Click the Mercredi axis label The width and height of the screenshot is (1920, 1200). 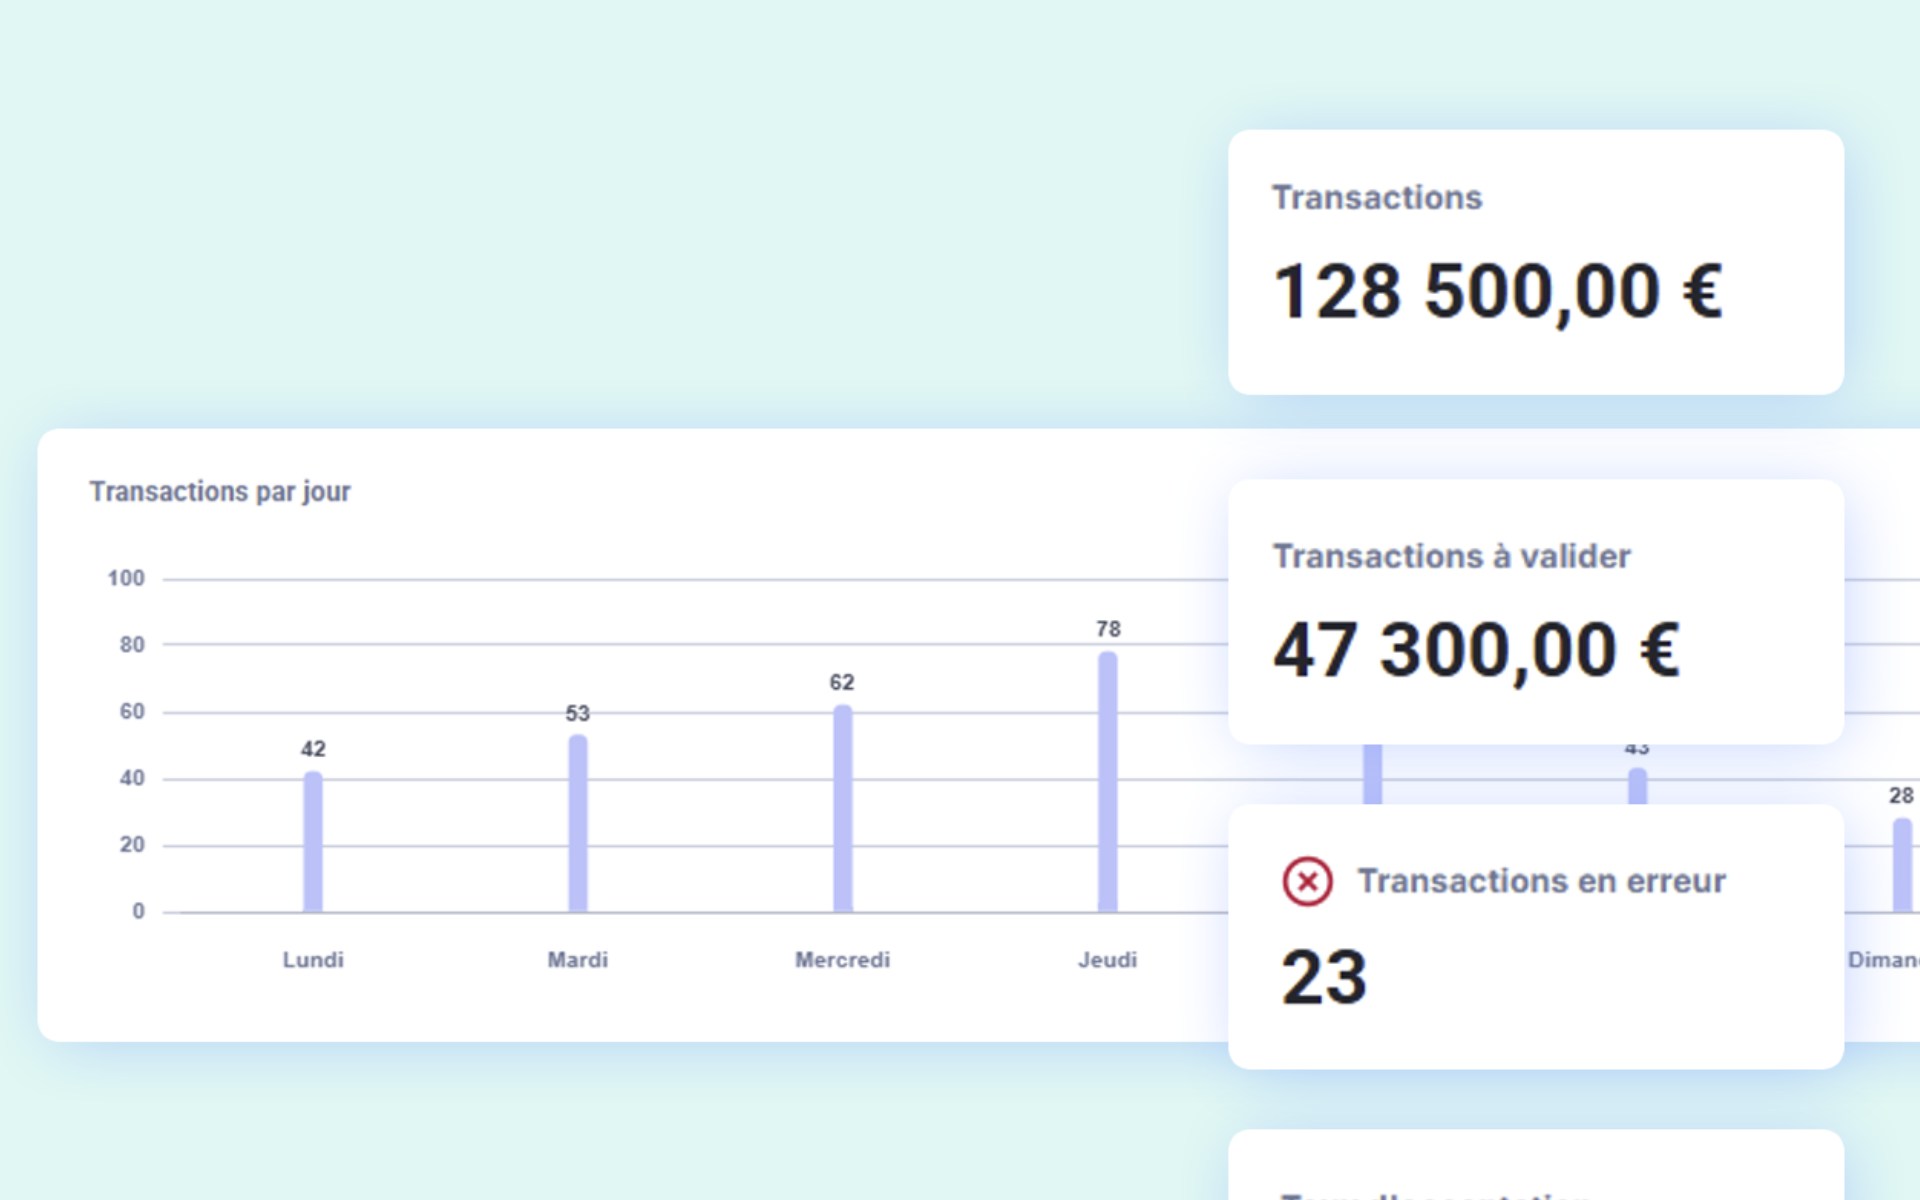click(x=842, y=960)
